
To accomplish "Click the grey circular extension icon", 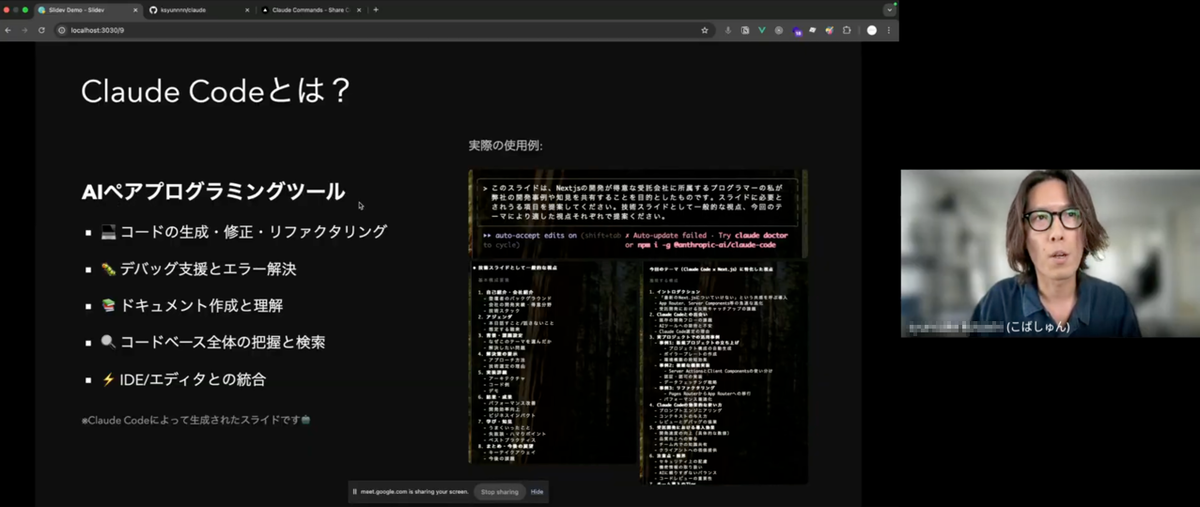I will pyautogui.click(x=779, y=30).
